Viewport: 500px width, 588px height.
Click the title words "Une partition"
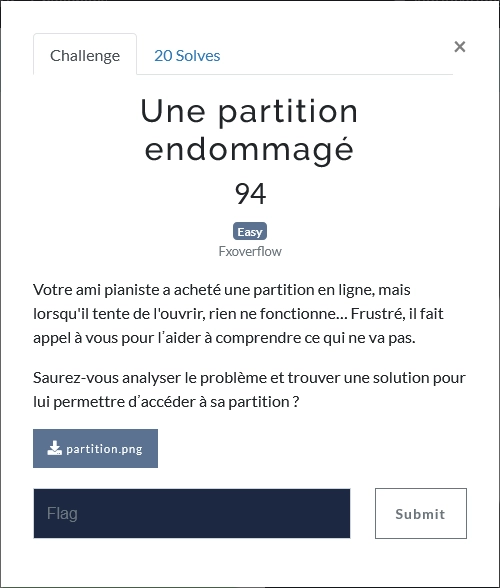(249, 111)
